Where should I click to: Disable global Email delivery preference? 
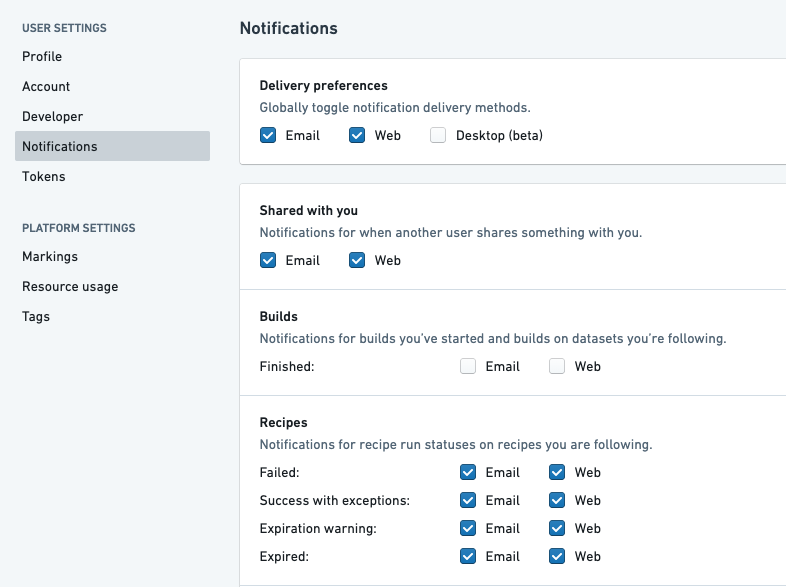pos(268,135)
